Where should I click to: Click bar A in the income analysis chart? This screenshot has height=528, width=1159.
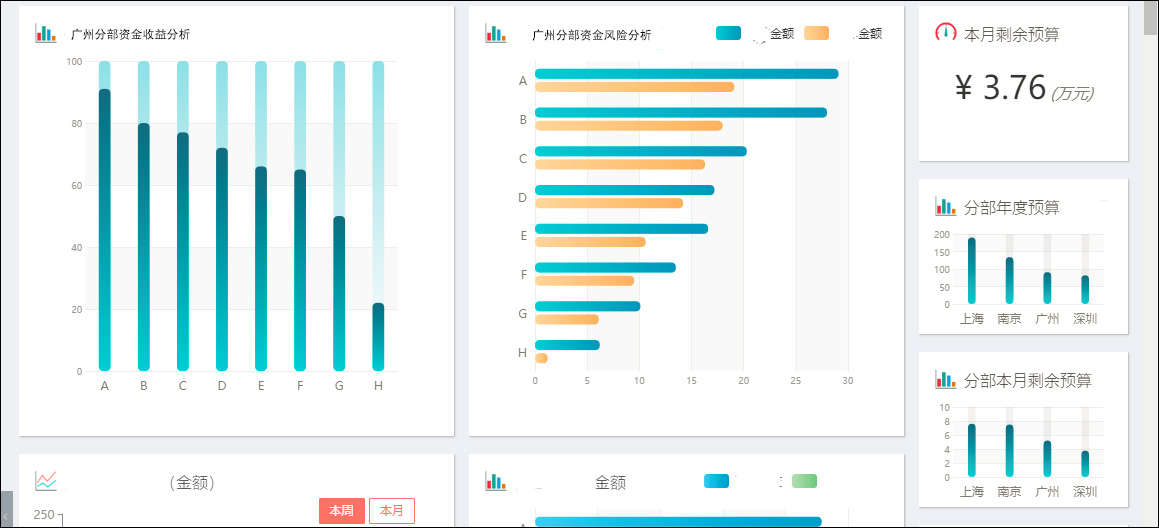tap(105, 230)
